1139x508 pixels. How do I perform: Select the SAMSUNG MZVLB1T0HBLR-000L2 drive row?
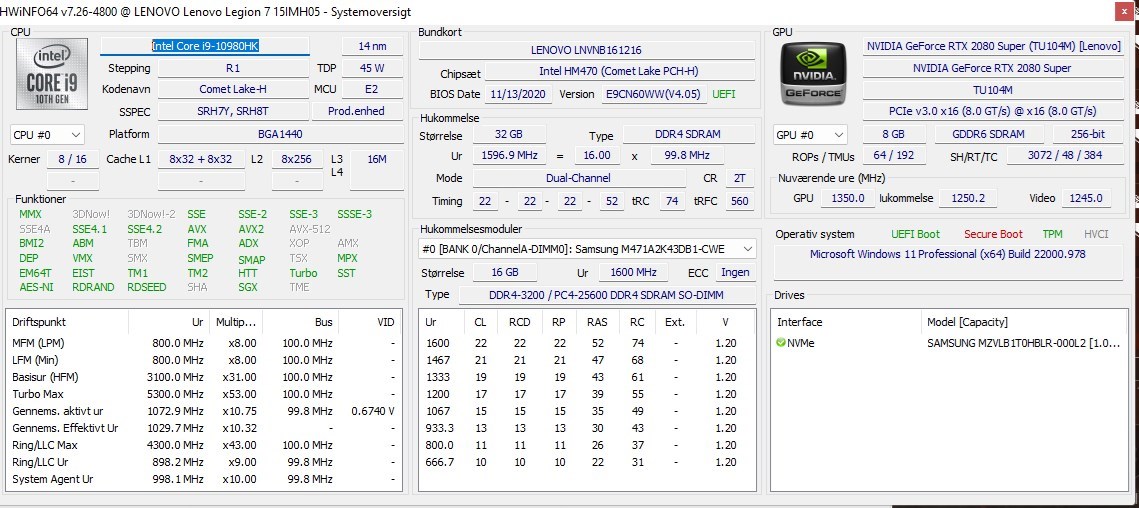(949, 343)
